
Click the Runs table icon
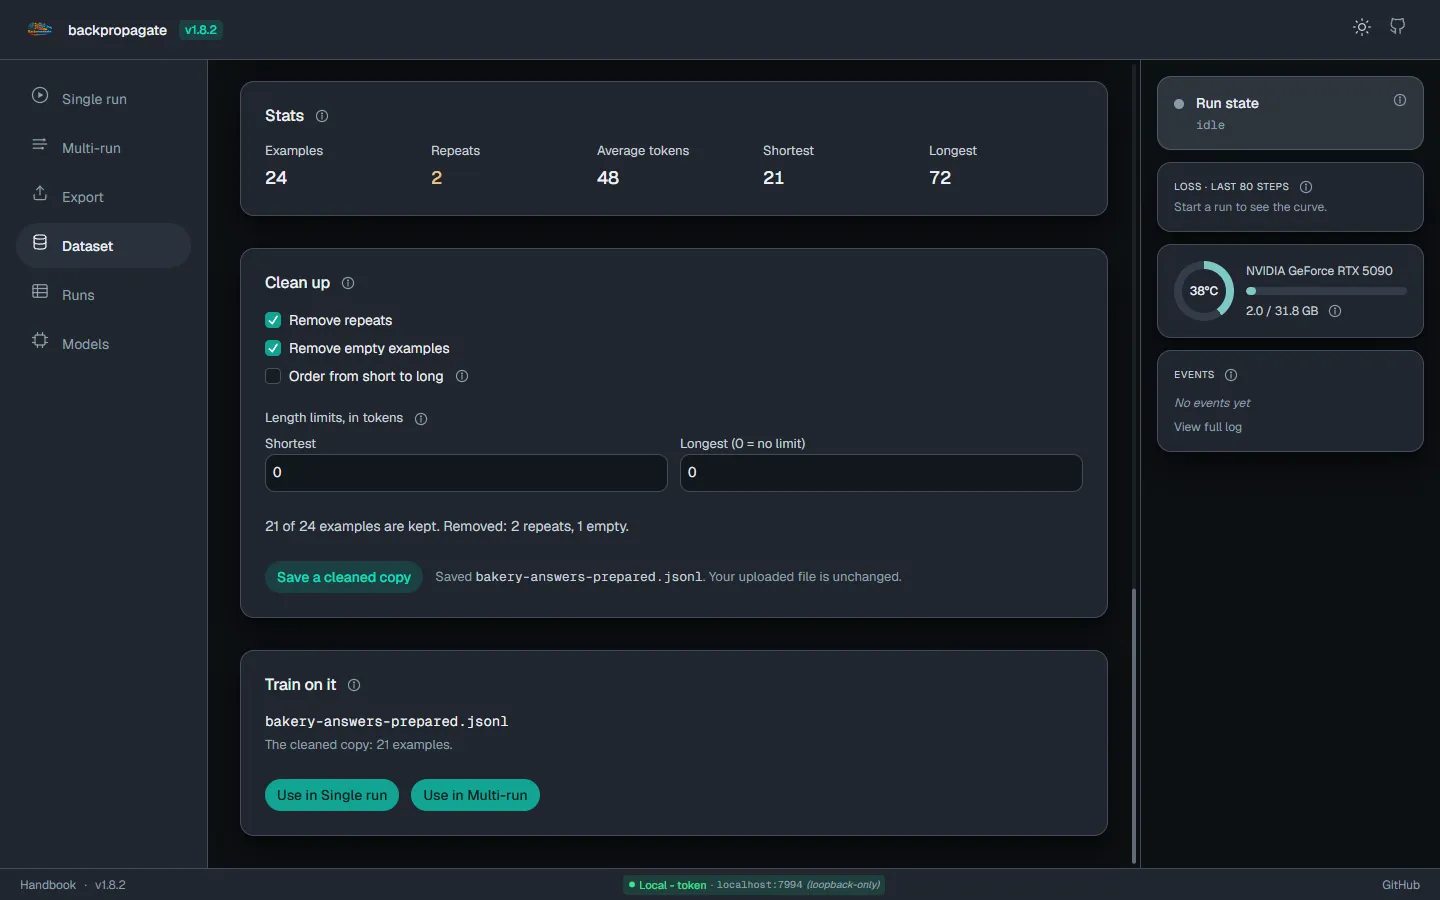[40, 292]
